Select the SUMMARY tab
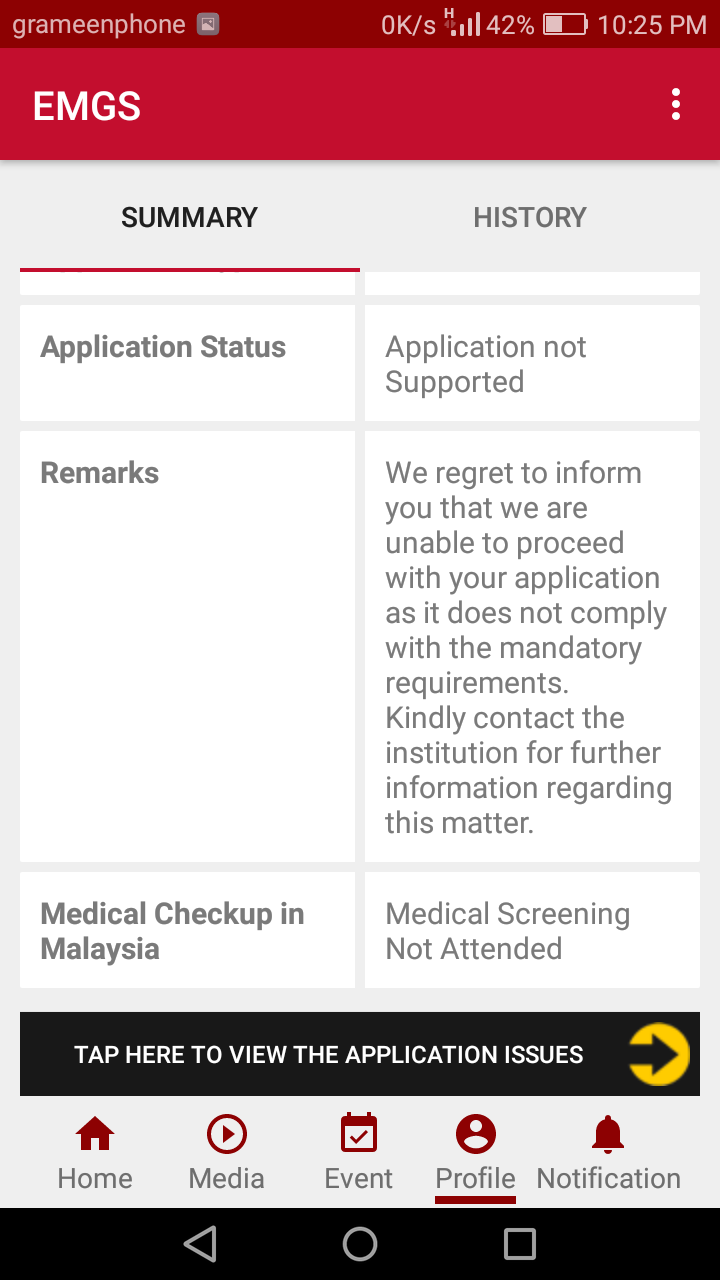Image resolution: width=720 pixels, height=1280 pixels. point(189,217)
